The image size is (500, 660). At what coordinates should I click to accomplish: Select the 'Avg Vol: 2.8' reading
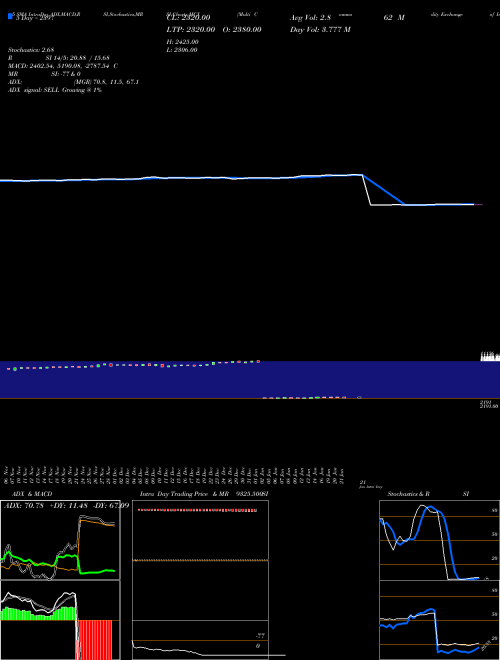point(310,18)
